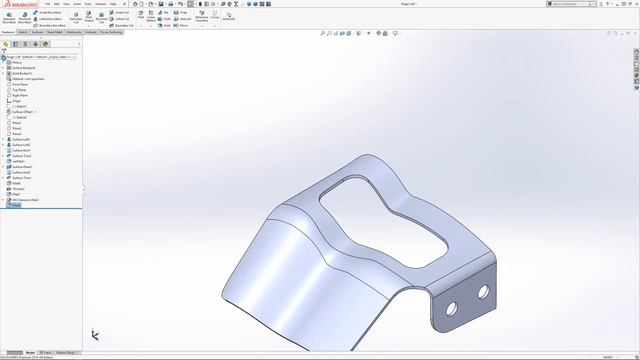
Task: Select the Revolved Boss/Base tool
Action: coord(24,18)
